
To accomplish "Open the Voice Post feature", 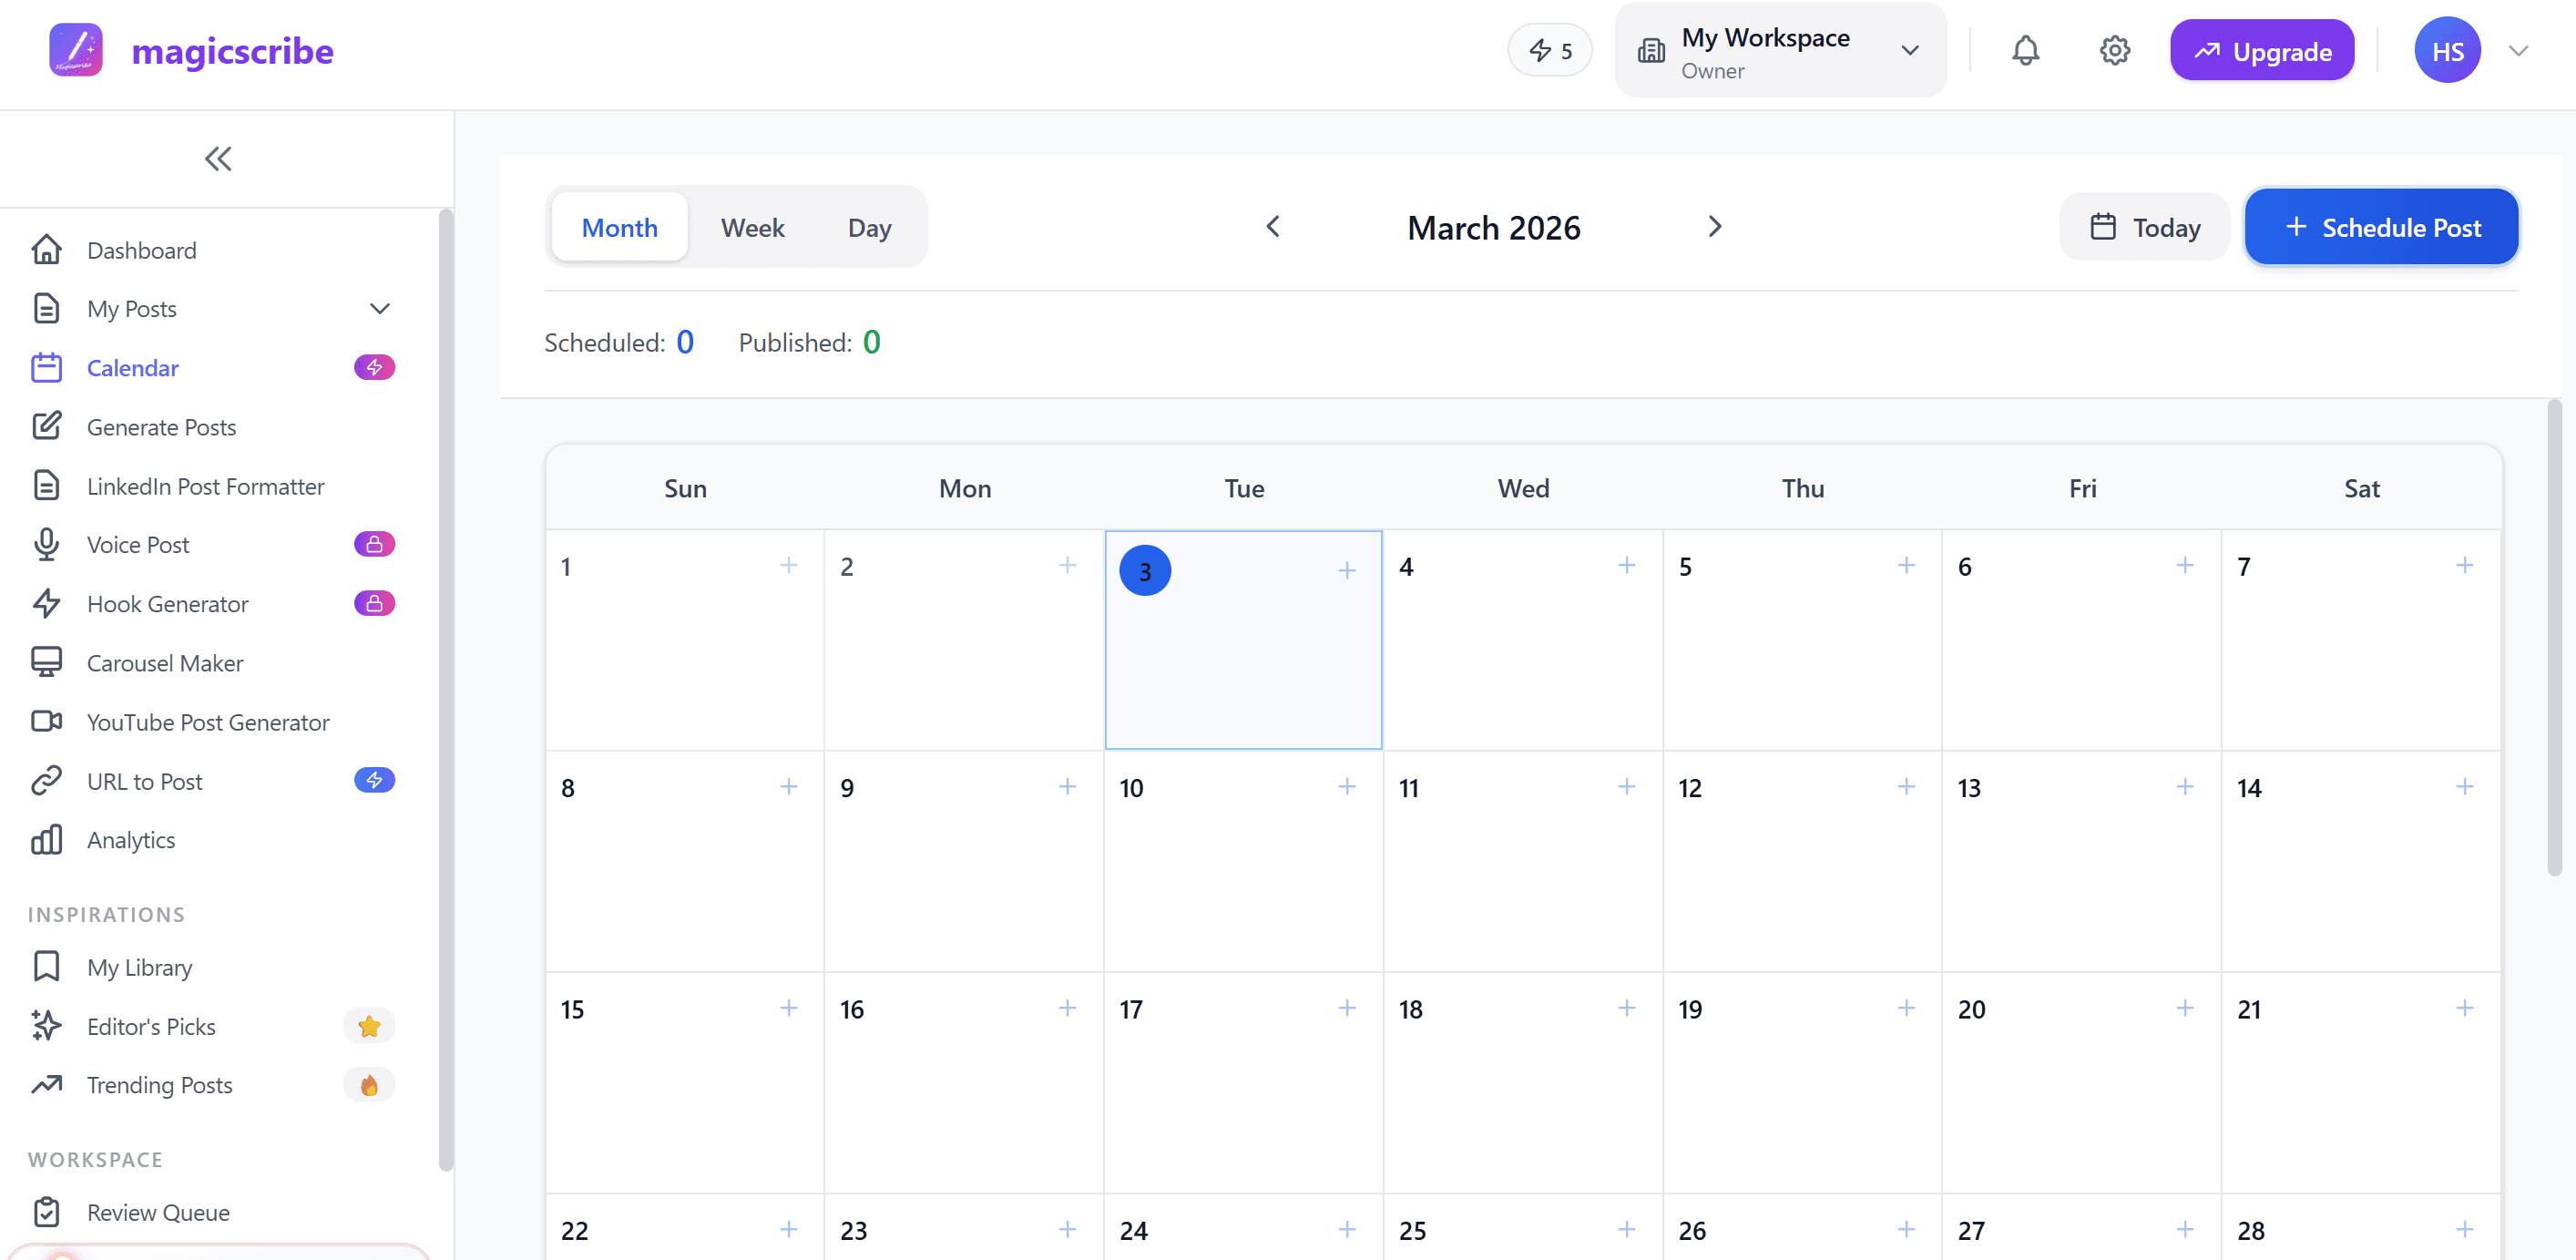I will (137, 544).
